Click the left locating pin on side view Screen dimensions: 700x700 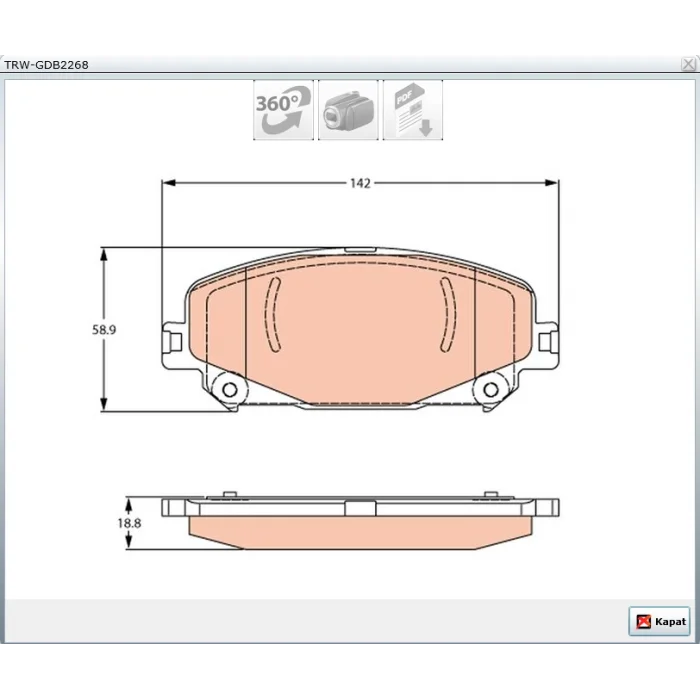229,494
